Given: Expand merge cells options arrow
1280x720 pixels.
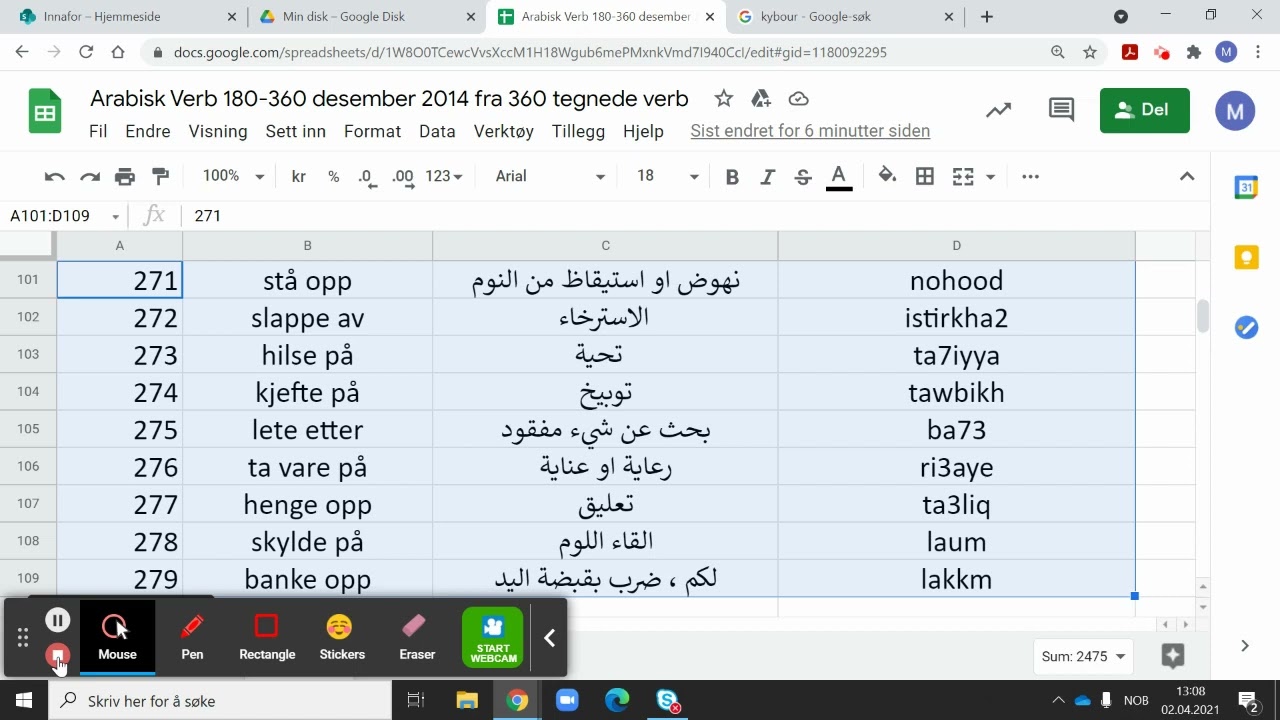Looking at the screenshot, I should (990, 177).
